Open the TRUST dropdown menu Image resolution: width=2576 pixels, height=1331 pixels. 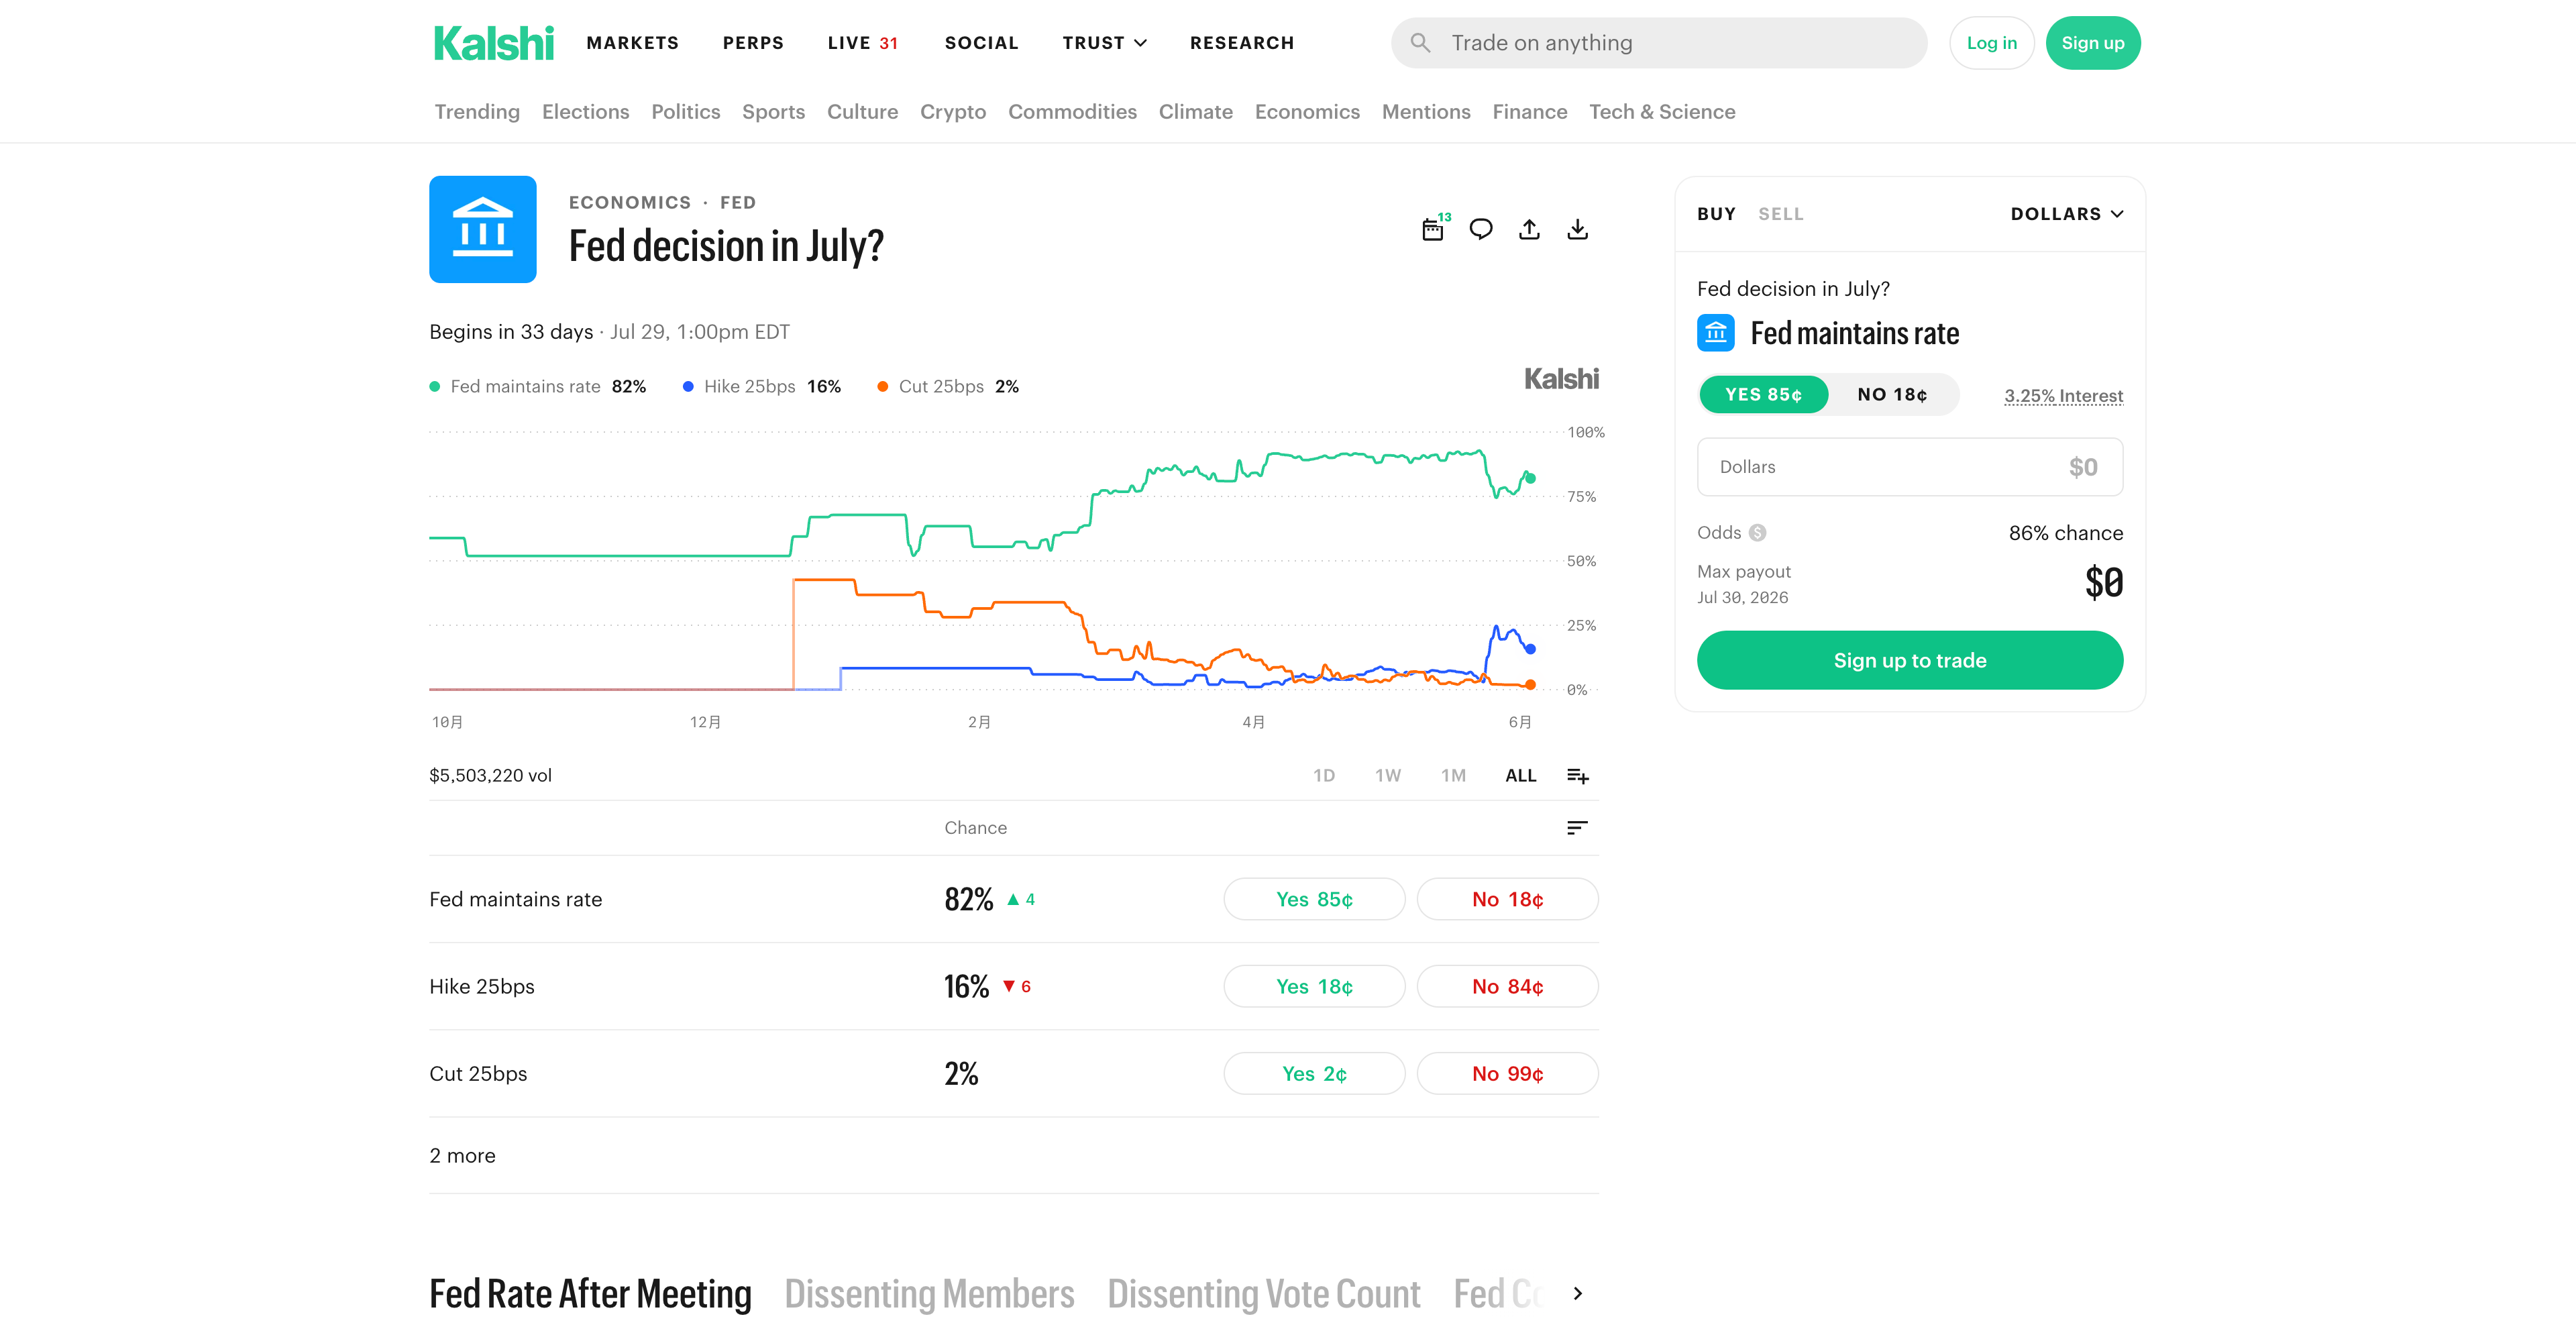1104,43
